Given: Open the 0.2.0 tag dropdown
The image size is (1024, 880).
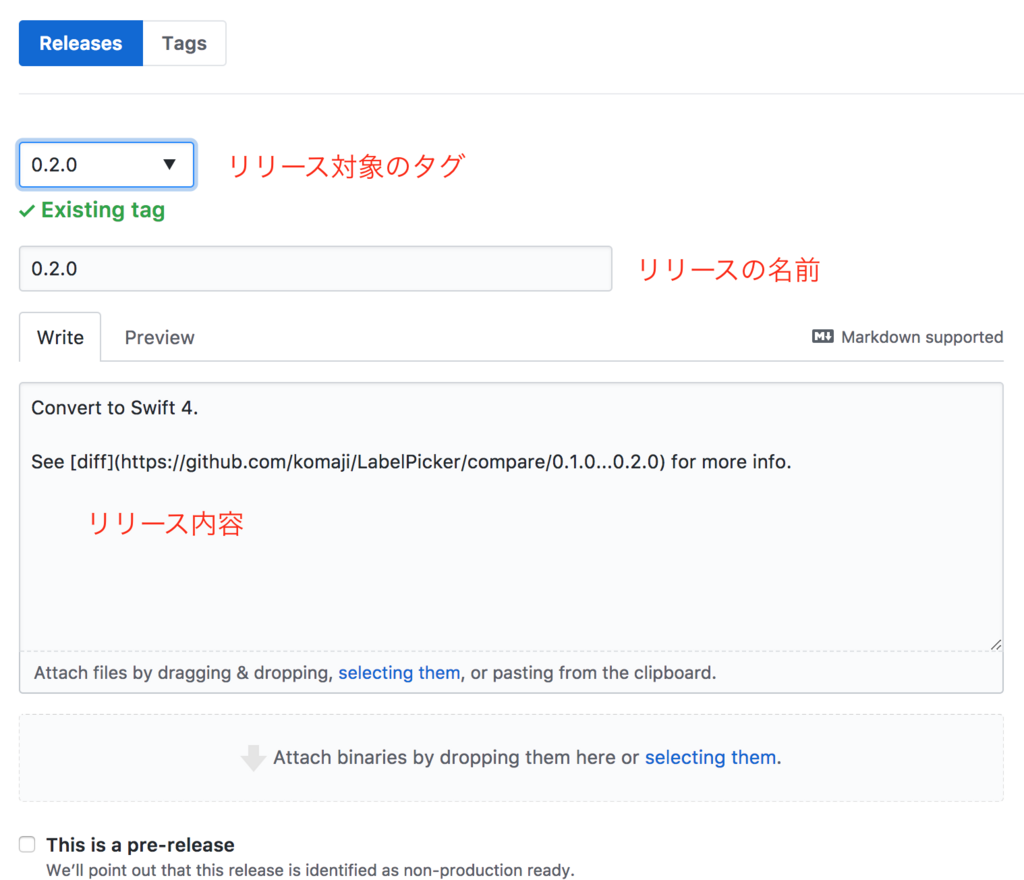Looking at the screenshot, I should 106,165.
